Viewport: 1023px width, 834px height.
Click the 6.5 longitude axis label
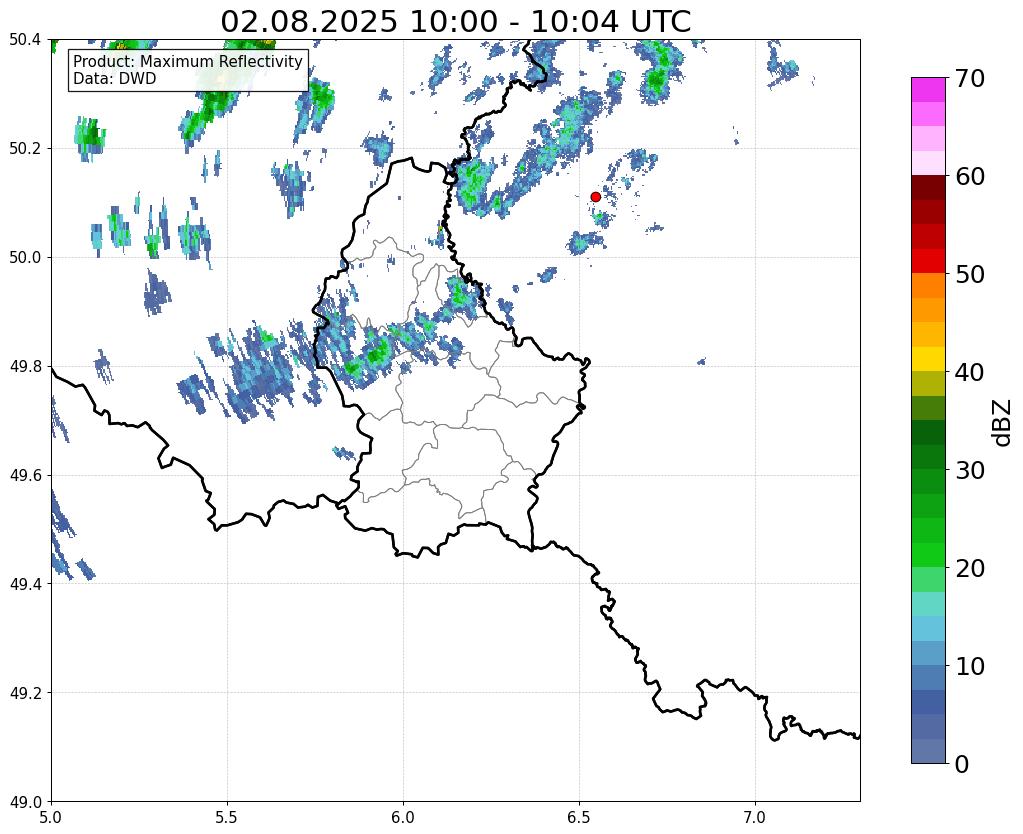point(579,817)
